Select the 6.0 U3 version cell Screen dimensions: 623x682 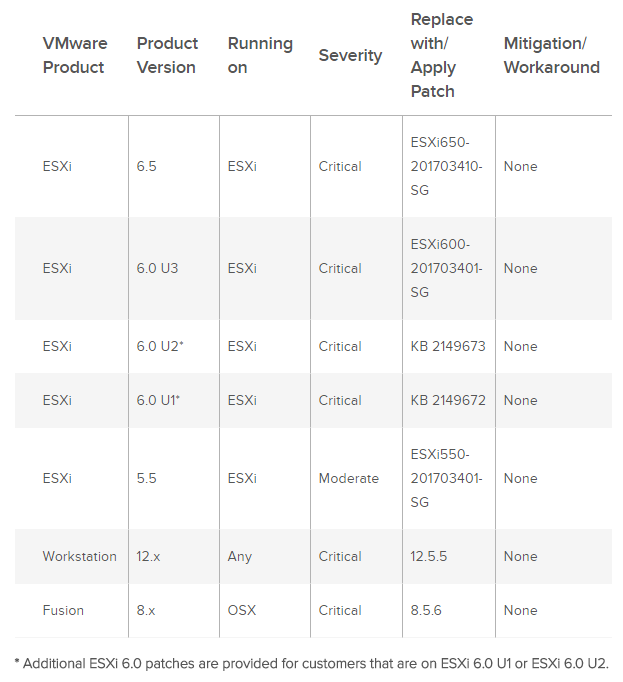point(157,268)
